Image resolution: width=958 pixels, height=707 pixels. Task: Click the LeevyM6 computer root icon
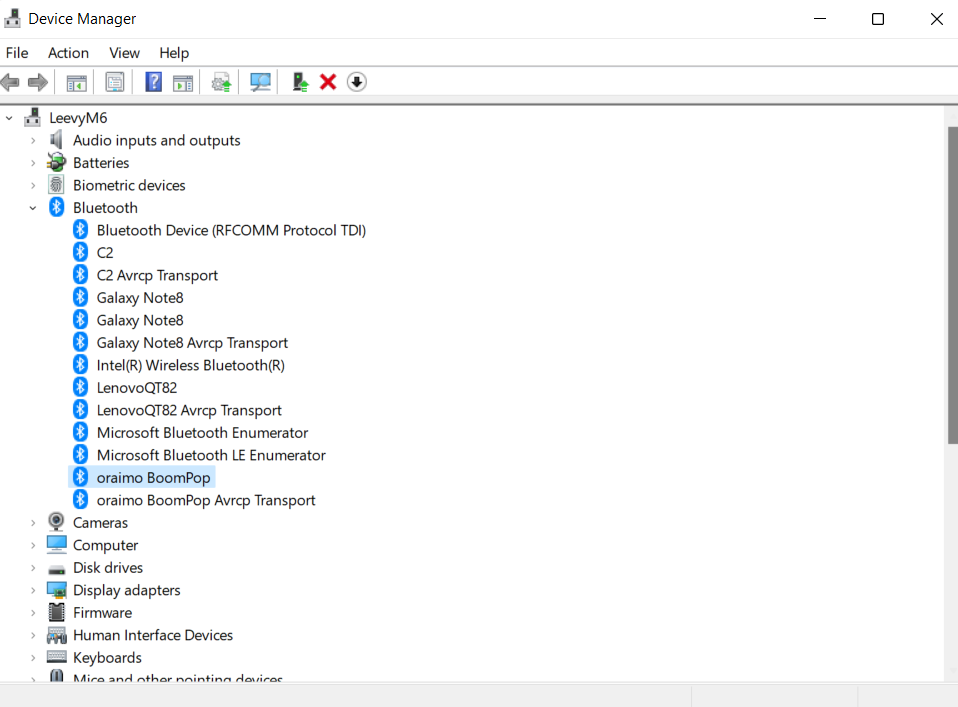33,117
